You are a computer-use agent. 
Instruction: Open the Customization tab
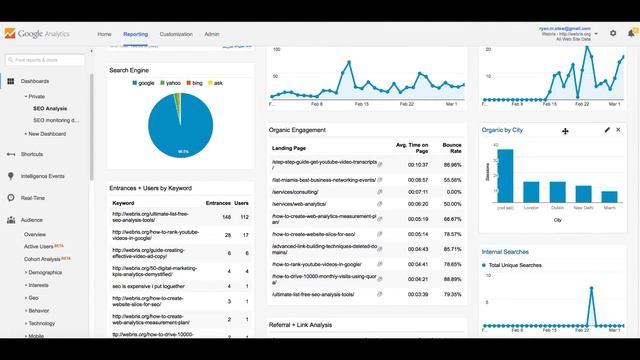pos(176,34)
